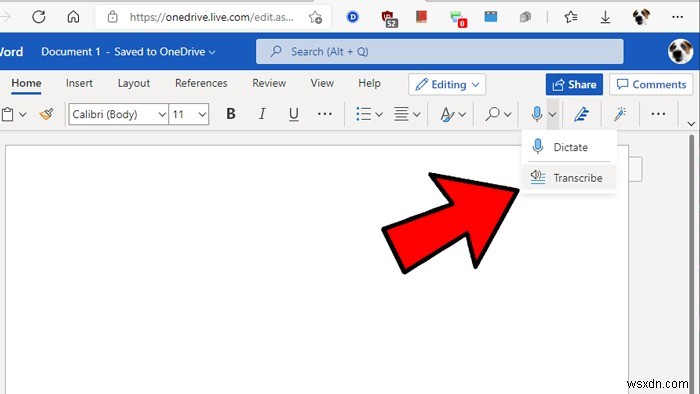Collapse the Dictate dropdown arrow

pos(552,115)
